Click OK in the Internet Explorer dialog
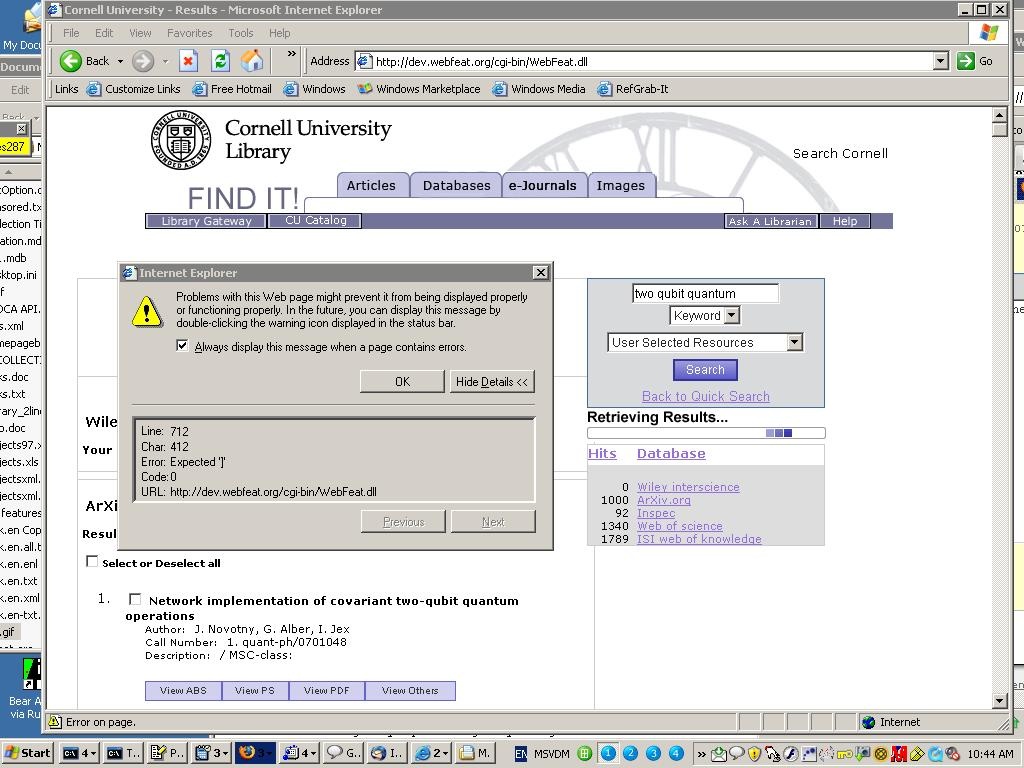The image size is (1024, 768). point(402,381)
